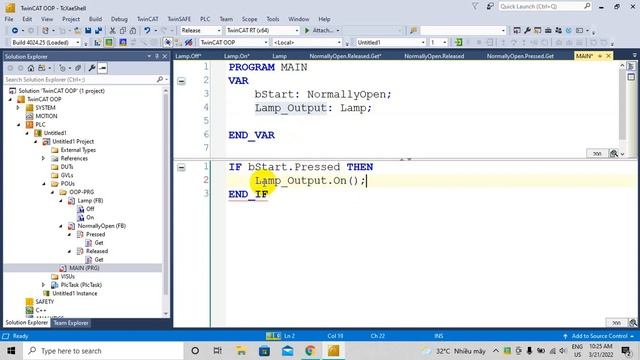Image resolution: width=640 pixels, height=360 pixels.
Task: Click Add to Source Control
Action: tap(599, 336)
